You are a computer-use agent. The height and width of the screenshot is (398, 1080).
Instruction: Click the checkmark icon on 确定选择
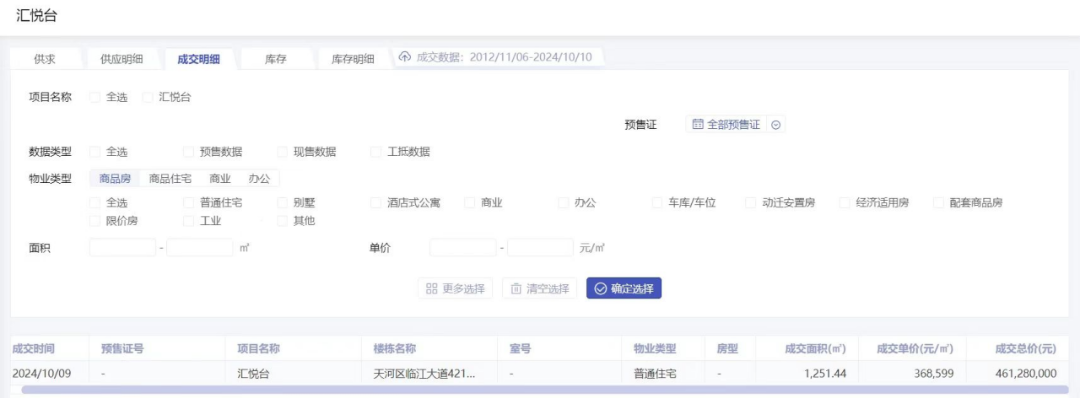(x=601, y=289)
